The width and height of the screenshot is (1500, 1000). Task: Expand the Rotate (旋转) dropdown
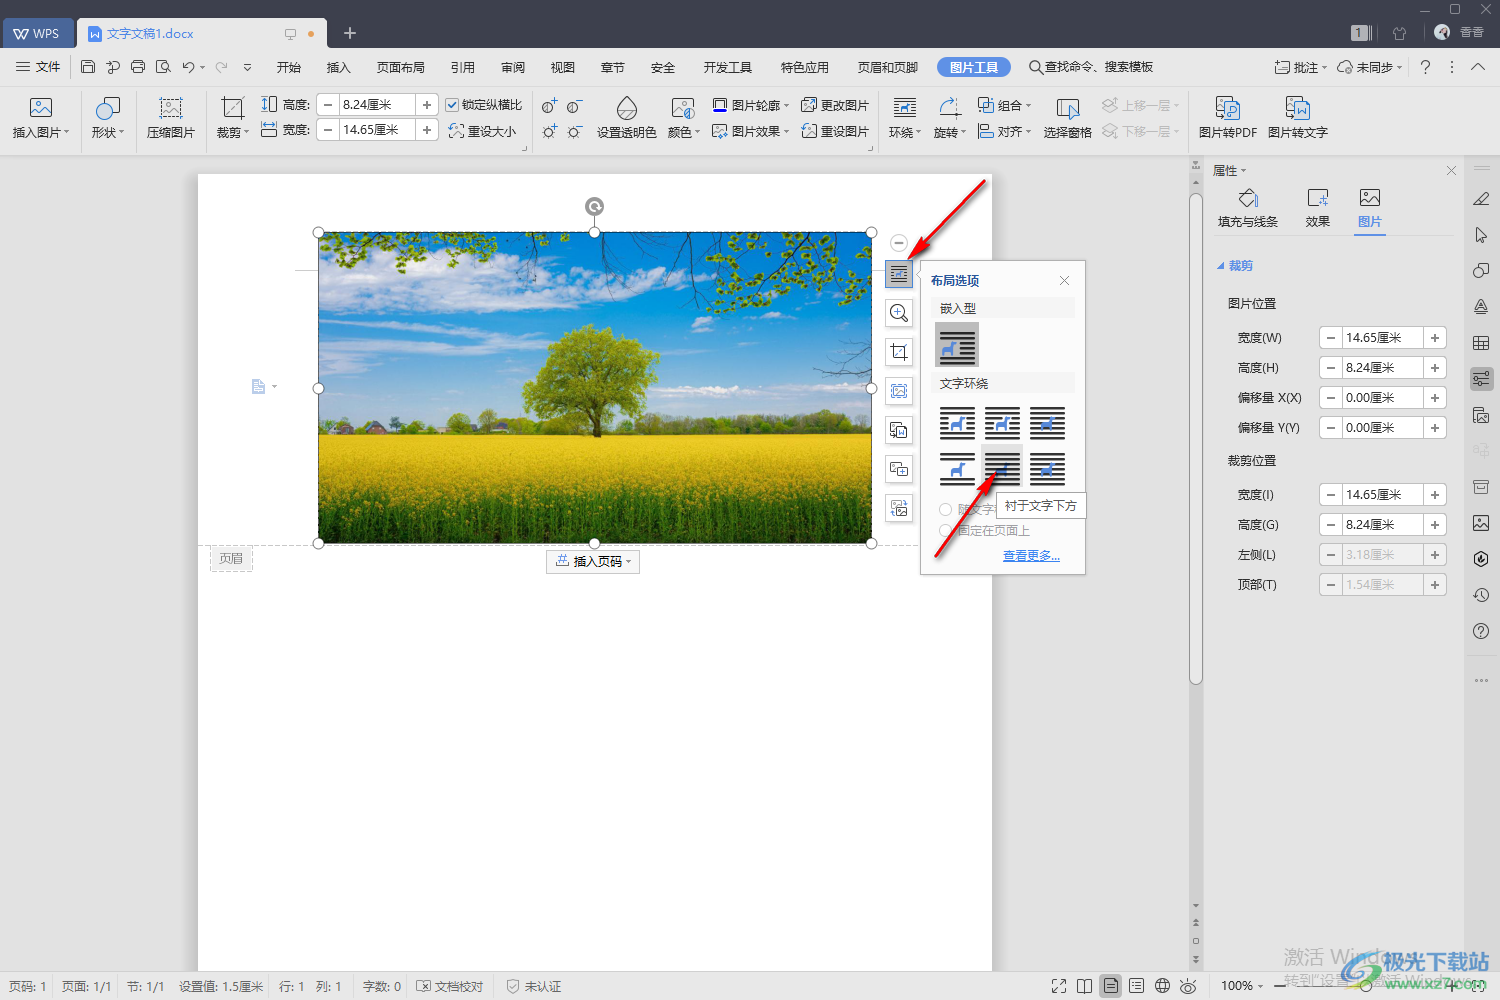click(950, 117)
